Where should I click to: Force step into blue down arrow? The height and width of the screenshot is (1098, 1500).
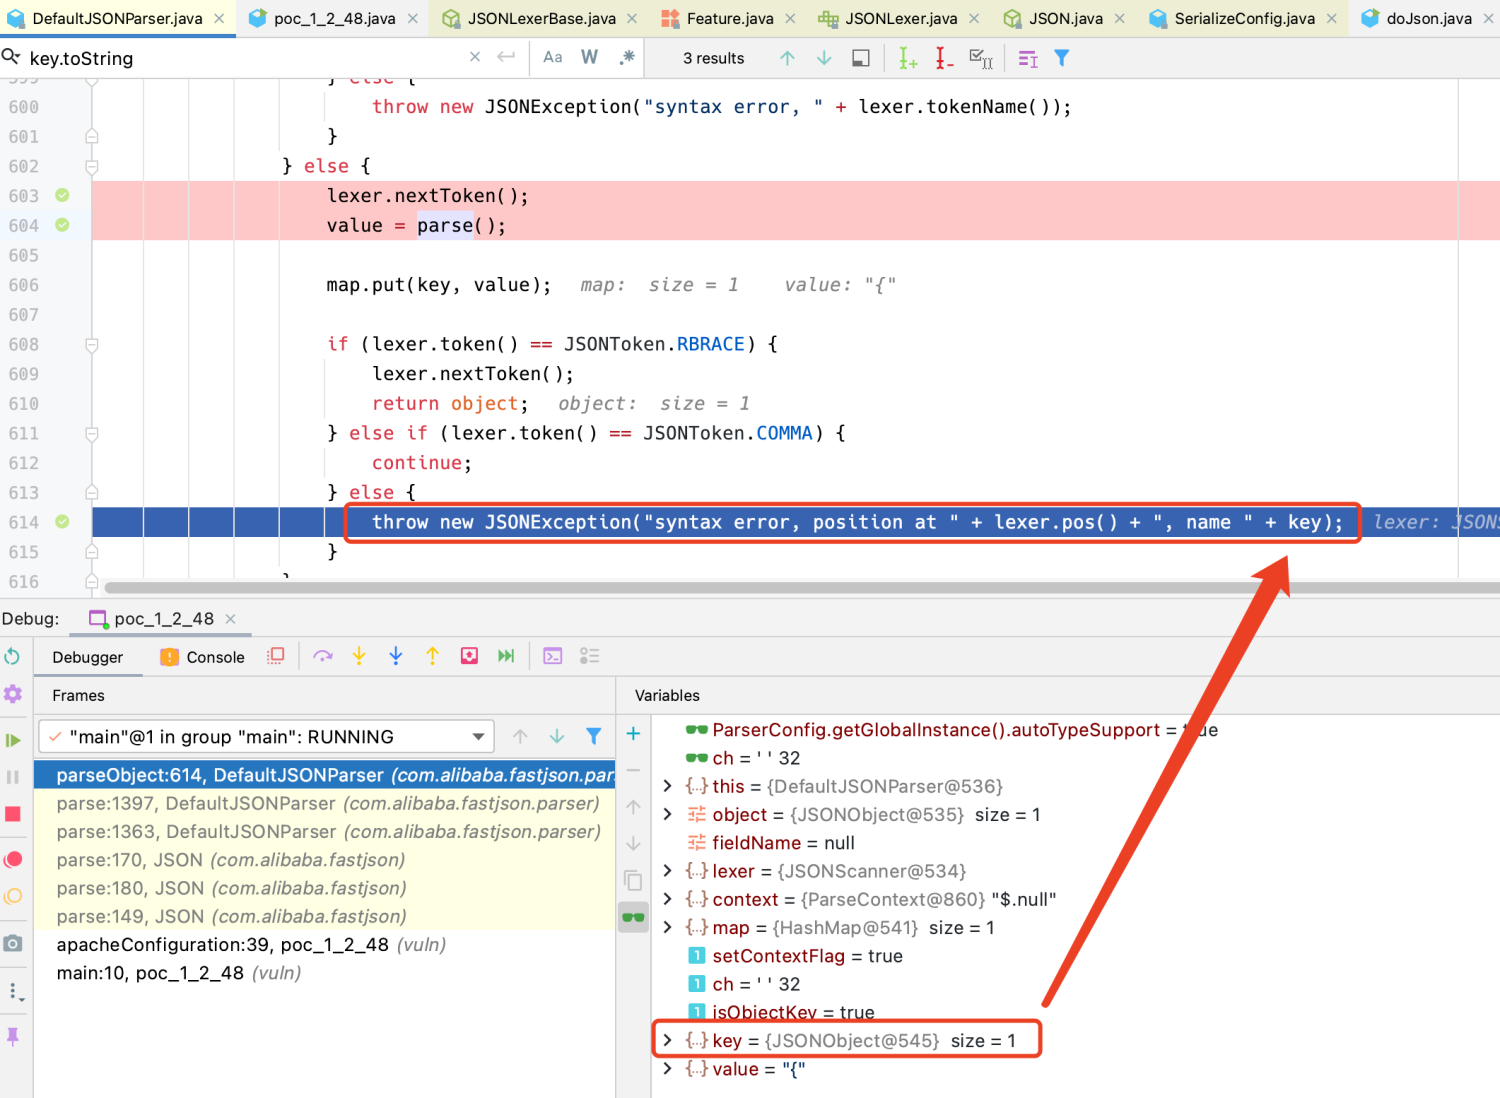(x=396, y=656)
